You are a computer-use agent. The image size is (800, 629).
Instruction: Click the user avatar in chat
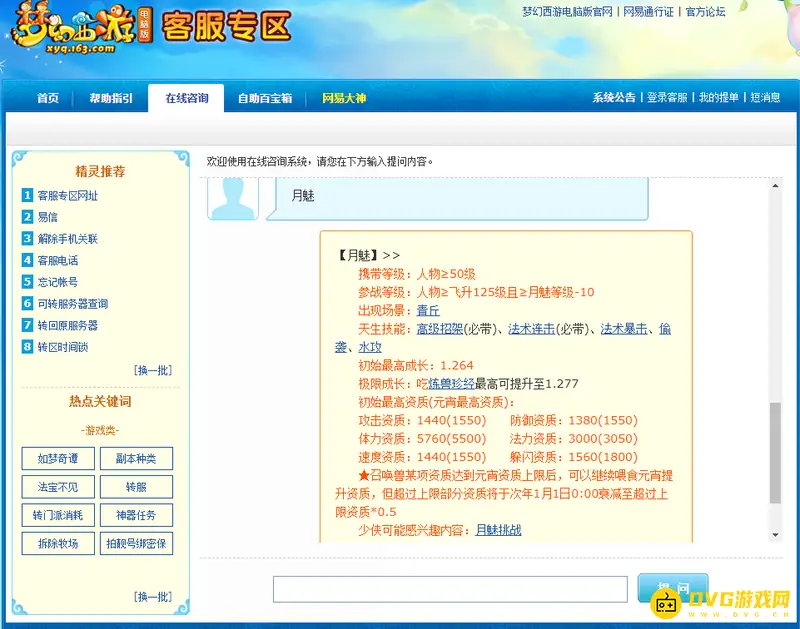[233, 198]
